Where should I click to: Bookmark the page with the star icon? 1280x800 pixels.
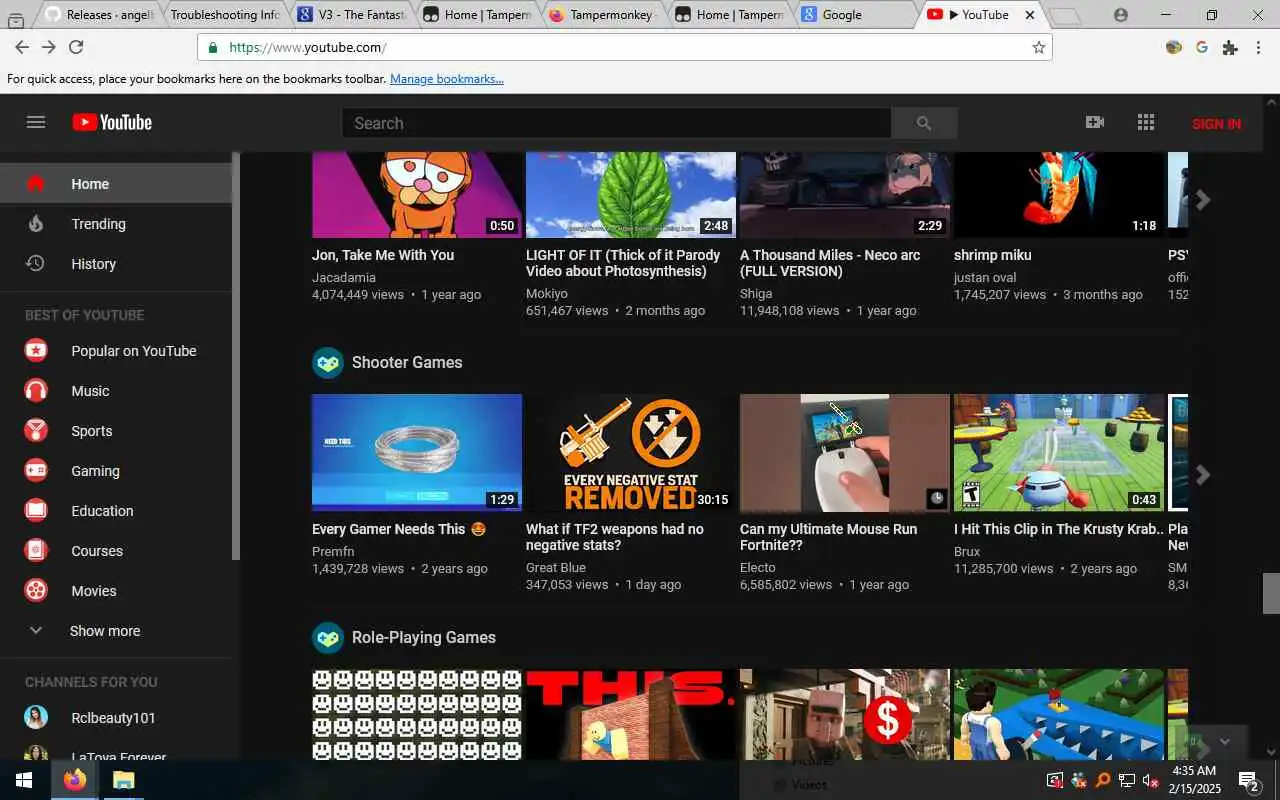coord(1038,47)
